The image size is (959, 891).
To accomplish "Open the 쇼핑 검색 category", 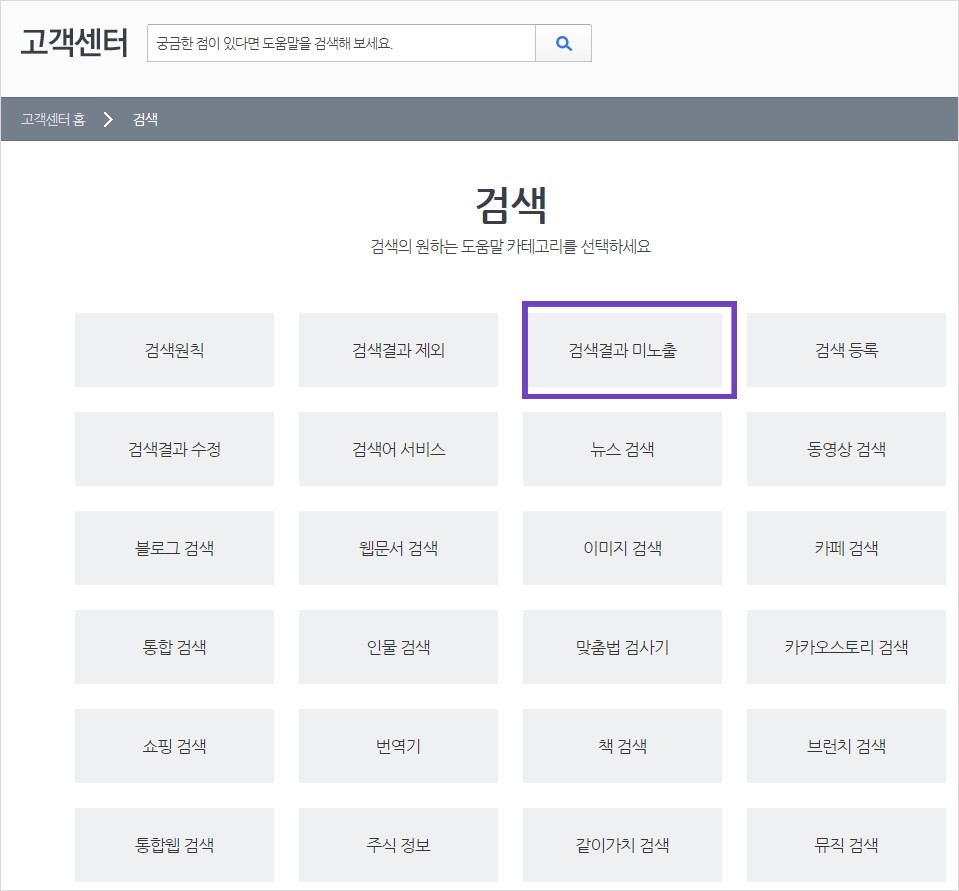I will pos(174,746).
